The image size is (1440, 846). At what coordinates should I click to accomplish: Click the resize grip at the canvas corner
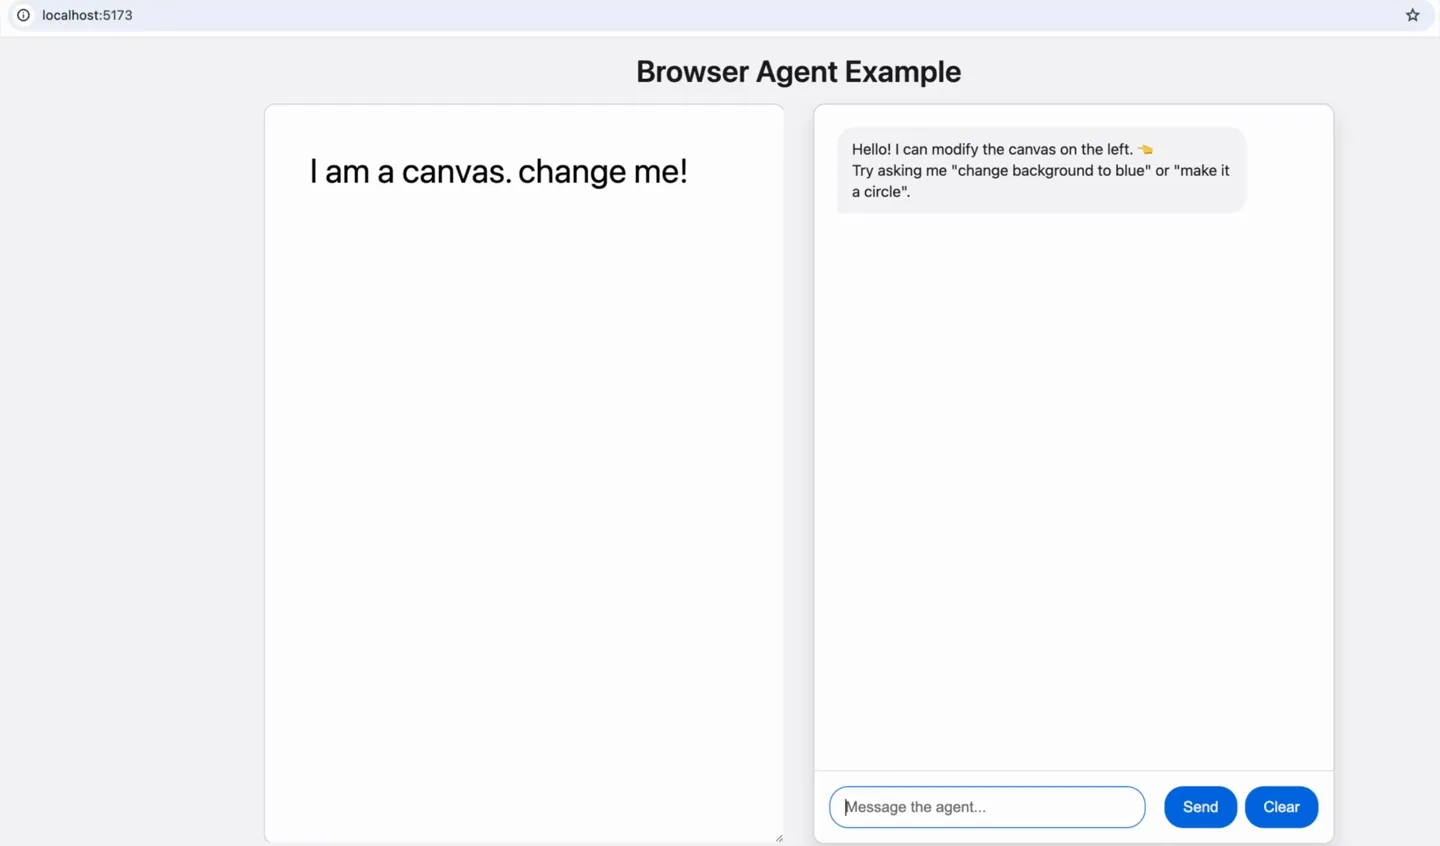coord(778,837)
